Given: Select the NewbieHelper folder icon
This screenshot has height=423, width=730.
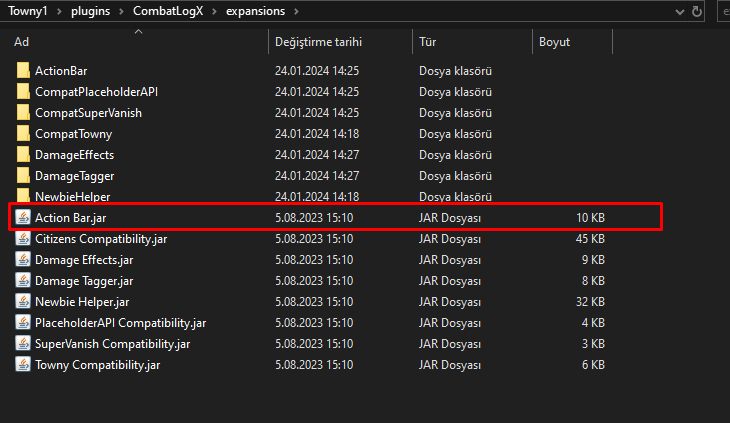Looking at the screenshot, I should tap(23, 195).
